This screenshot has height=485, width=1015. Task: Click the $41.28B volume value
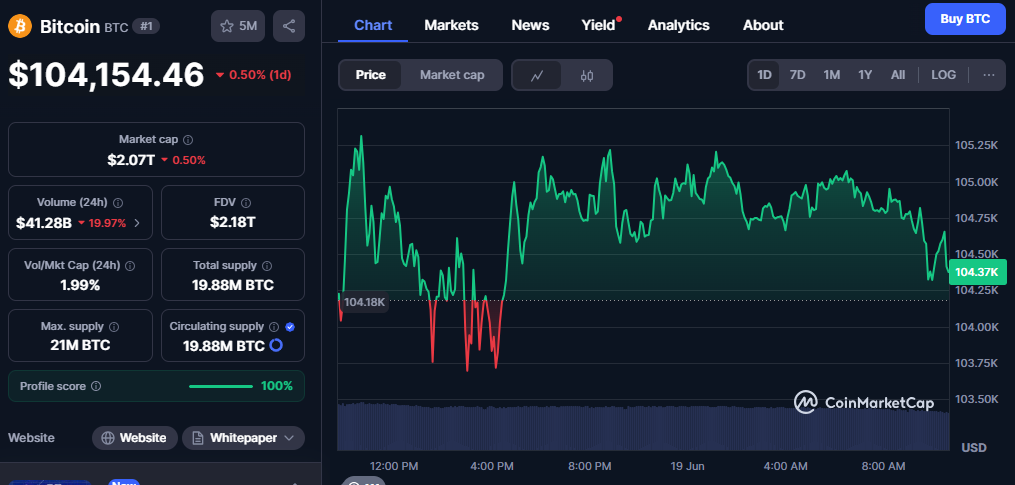point(43,223)
